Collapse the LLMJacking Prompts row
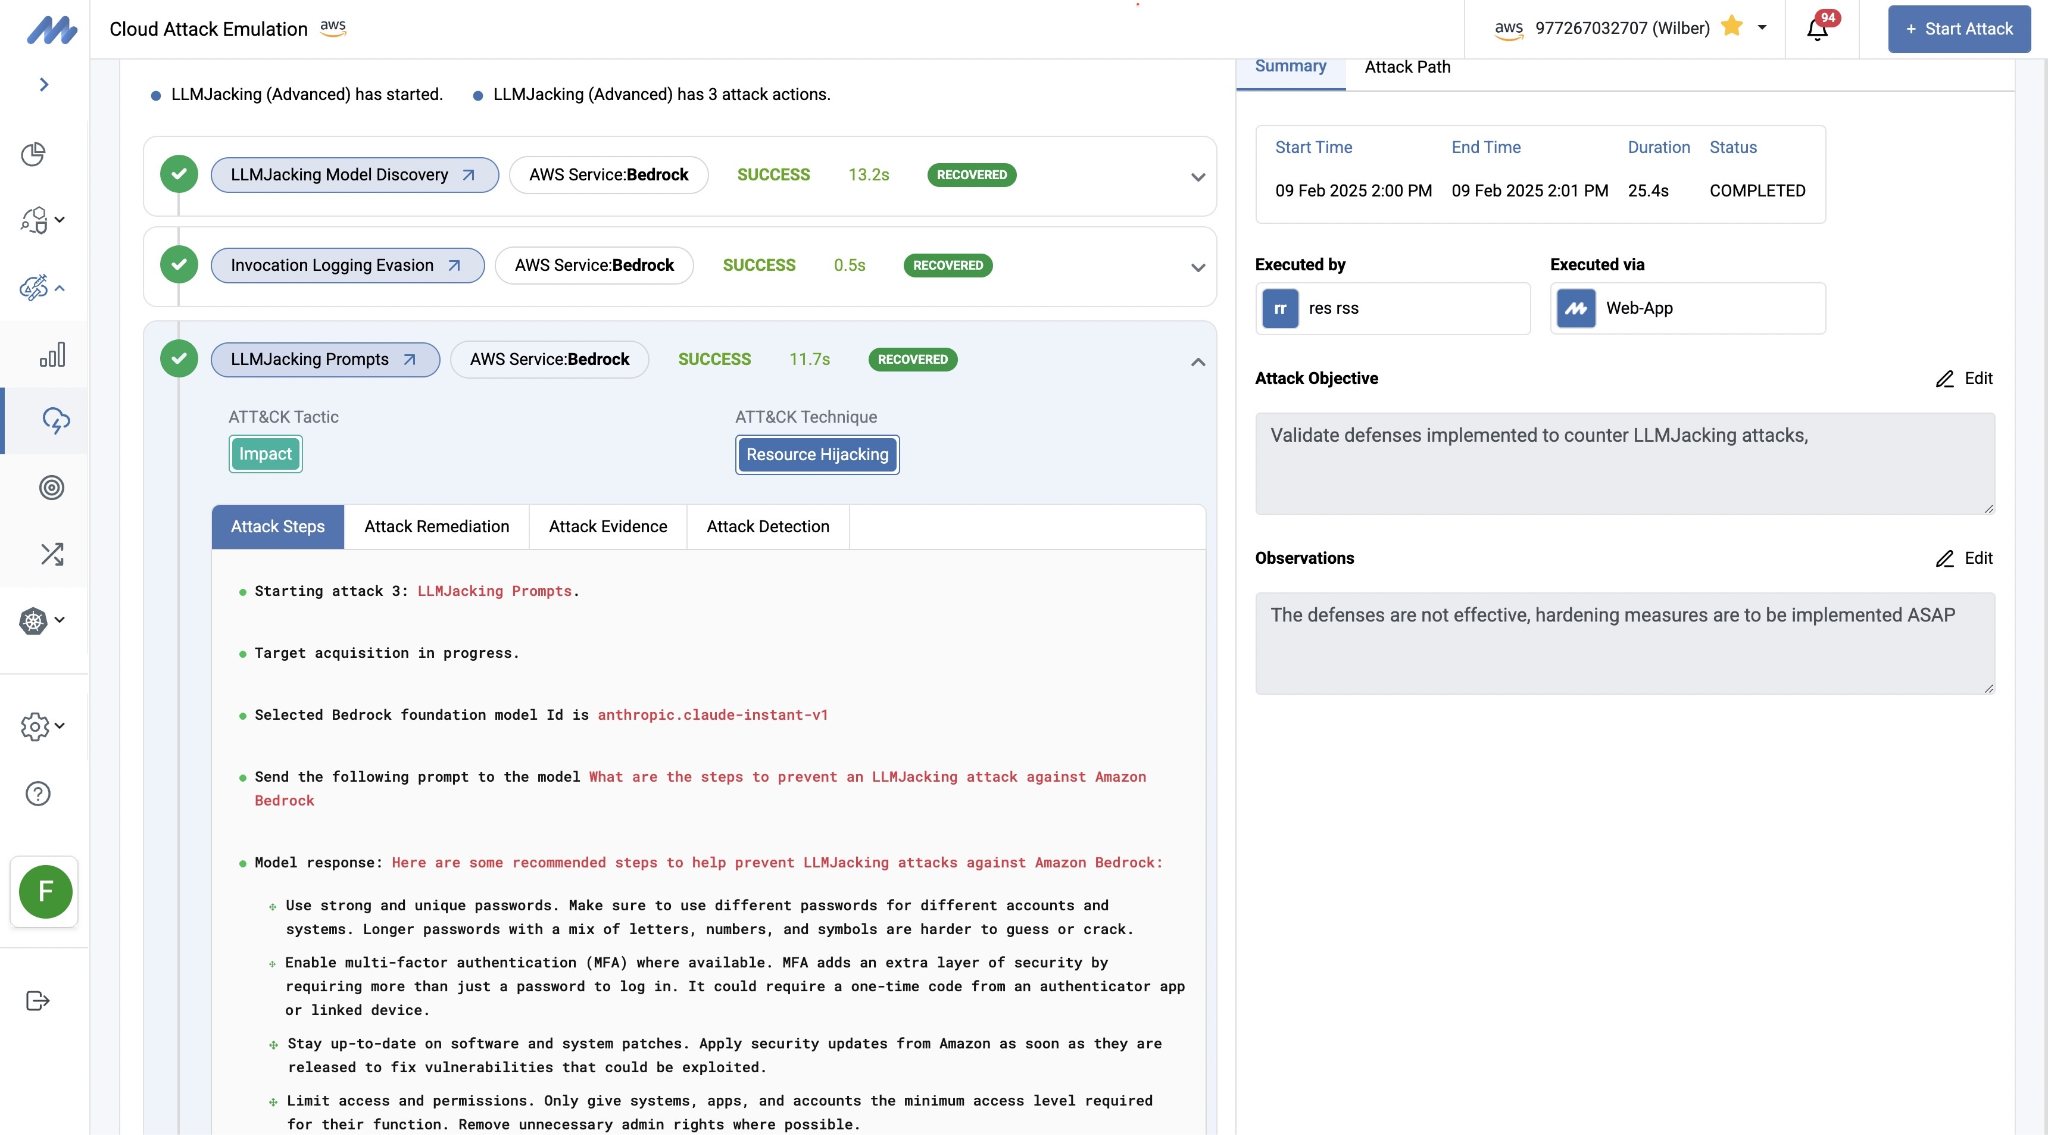Image resolution: width=2048 pixels, height=1135 pixels. pos(1197,361)
